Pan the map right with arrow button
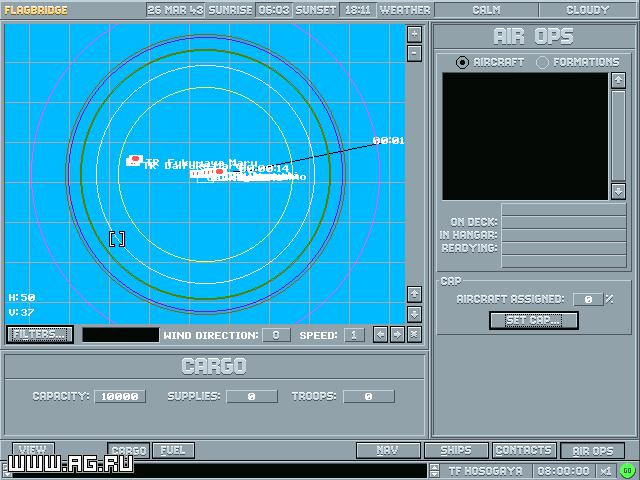Viewport: 640px width, 480px height. click(x=397, y=335)
